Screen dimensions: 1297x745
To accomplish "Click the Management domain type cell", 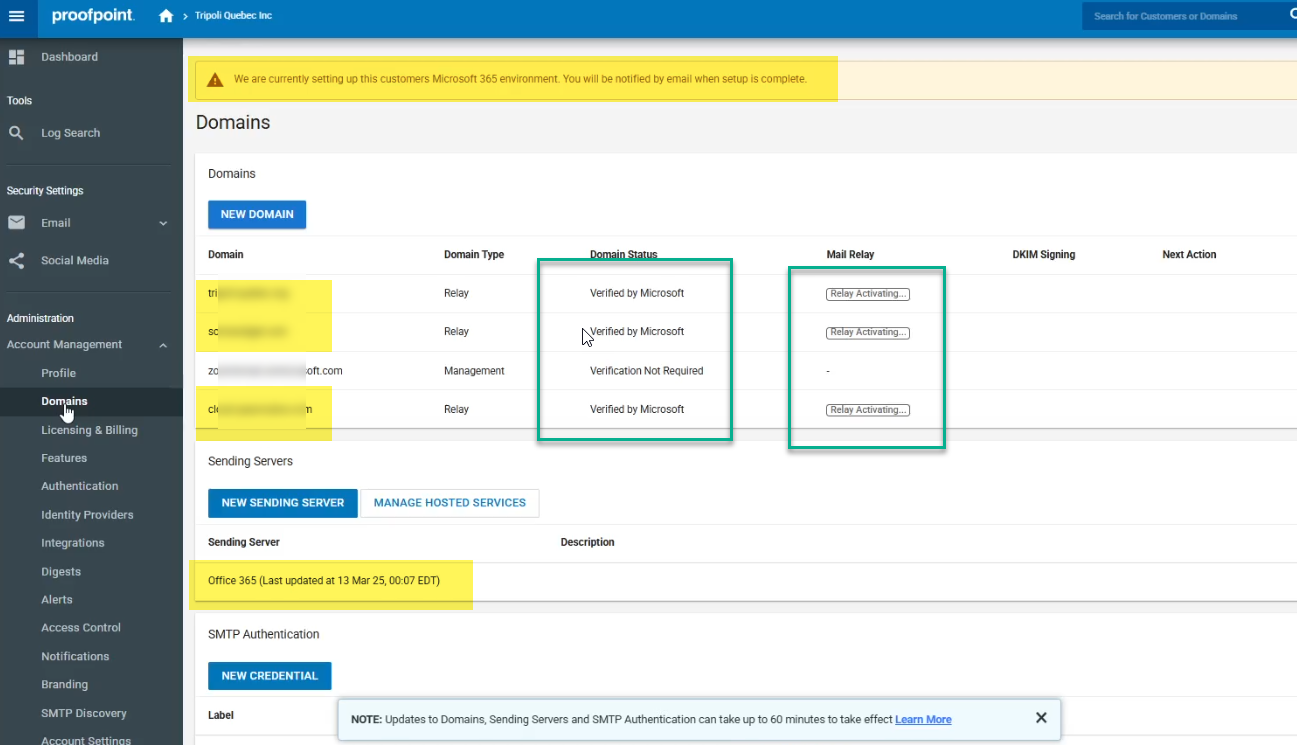I will [474, 371].
